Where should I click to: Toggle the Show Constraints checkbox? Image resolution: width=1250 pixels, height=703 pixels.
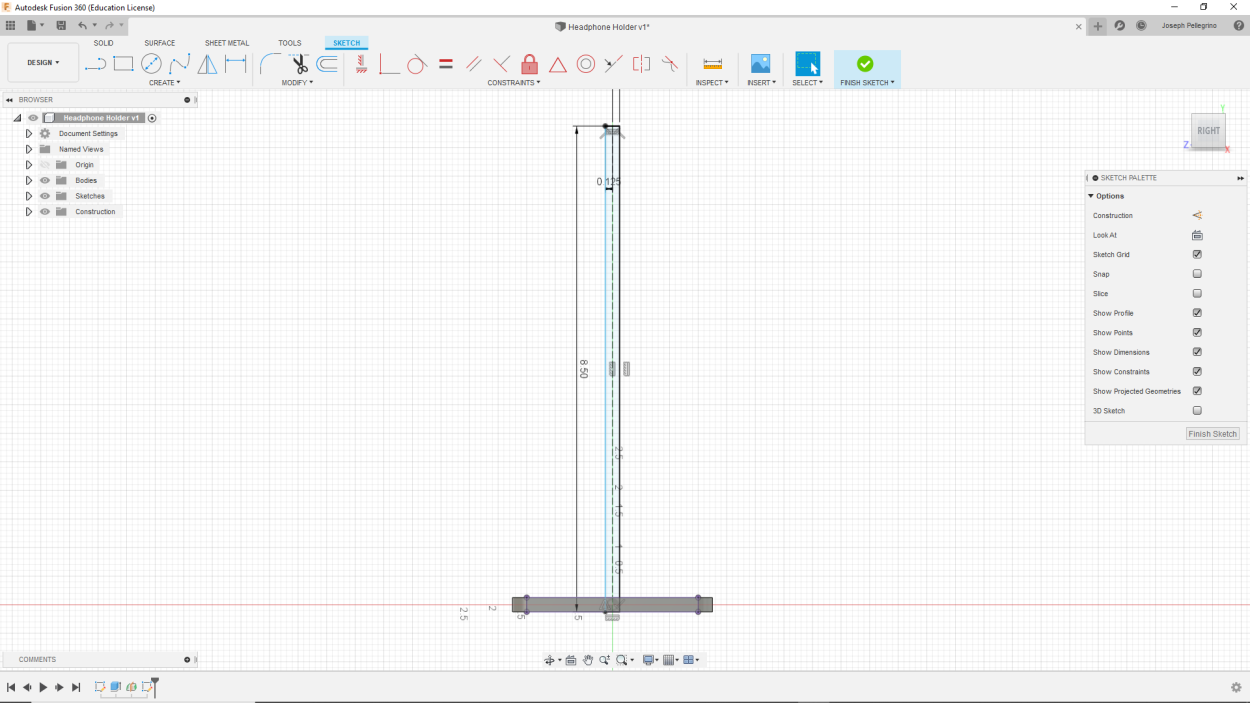click(1197, 372)
